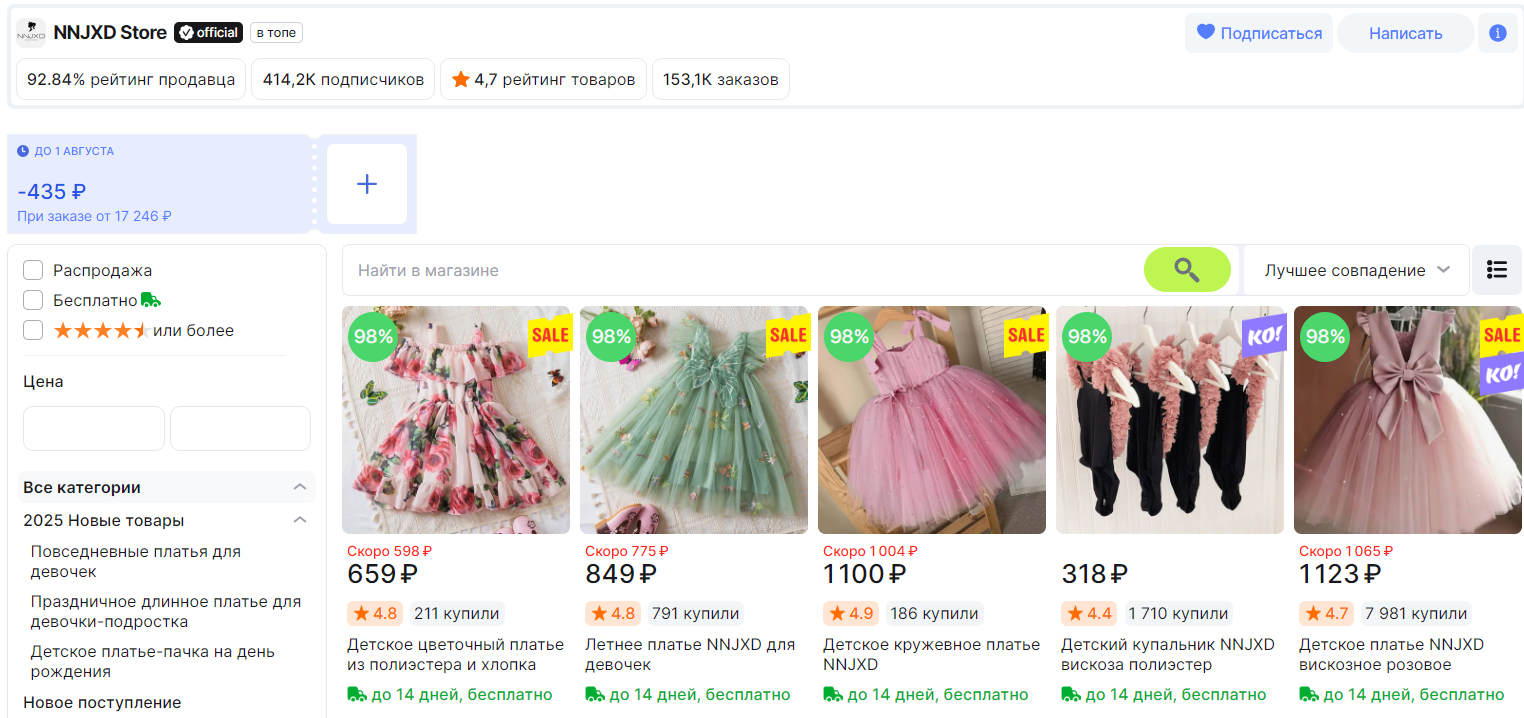The image size is (1524, 718).
Task: Open the pink lace dress photo
Action: pos(932,420)
